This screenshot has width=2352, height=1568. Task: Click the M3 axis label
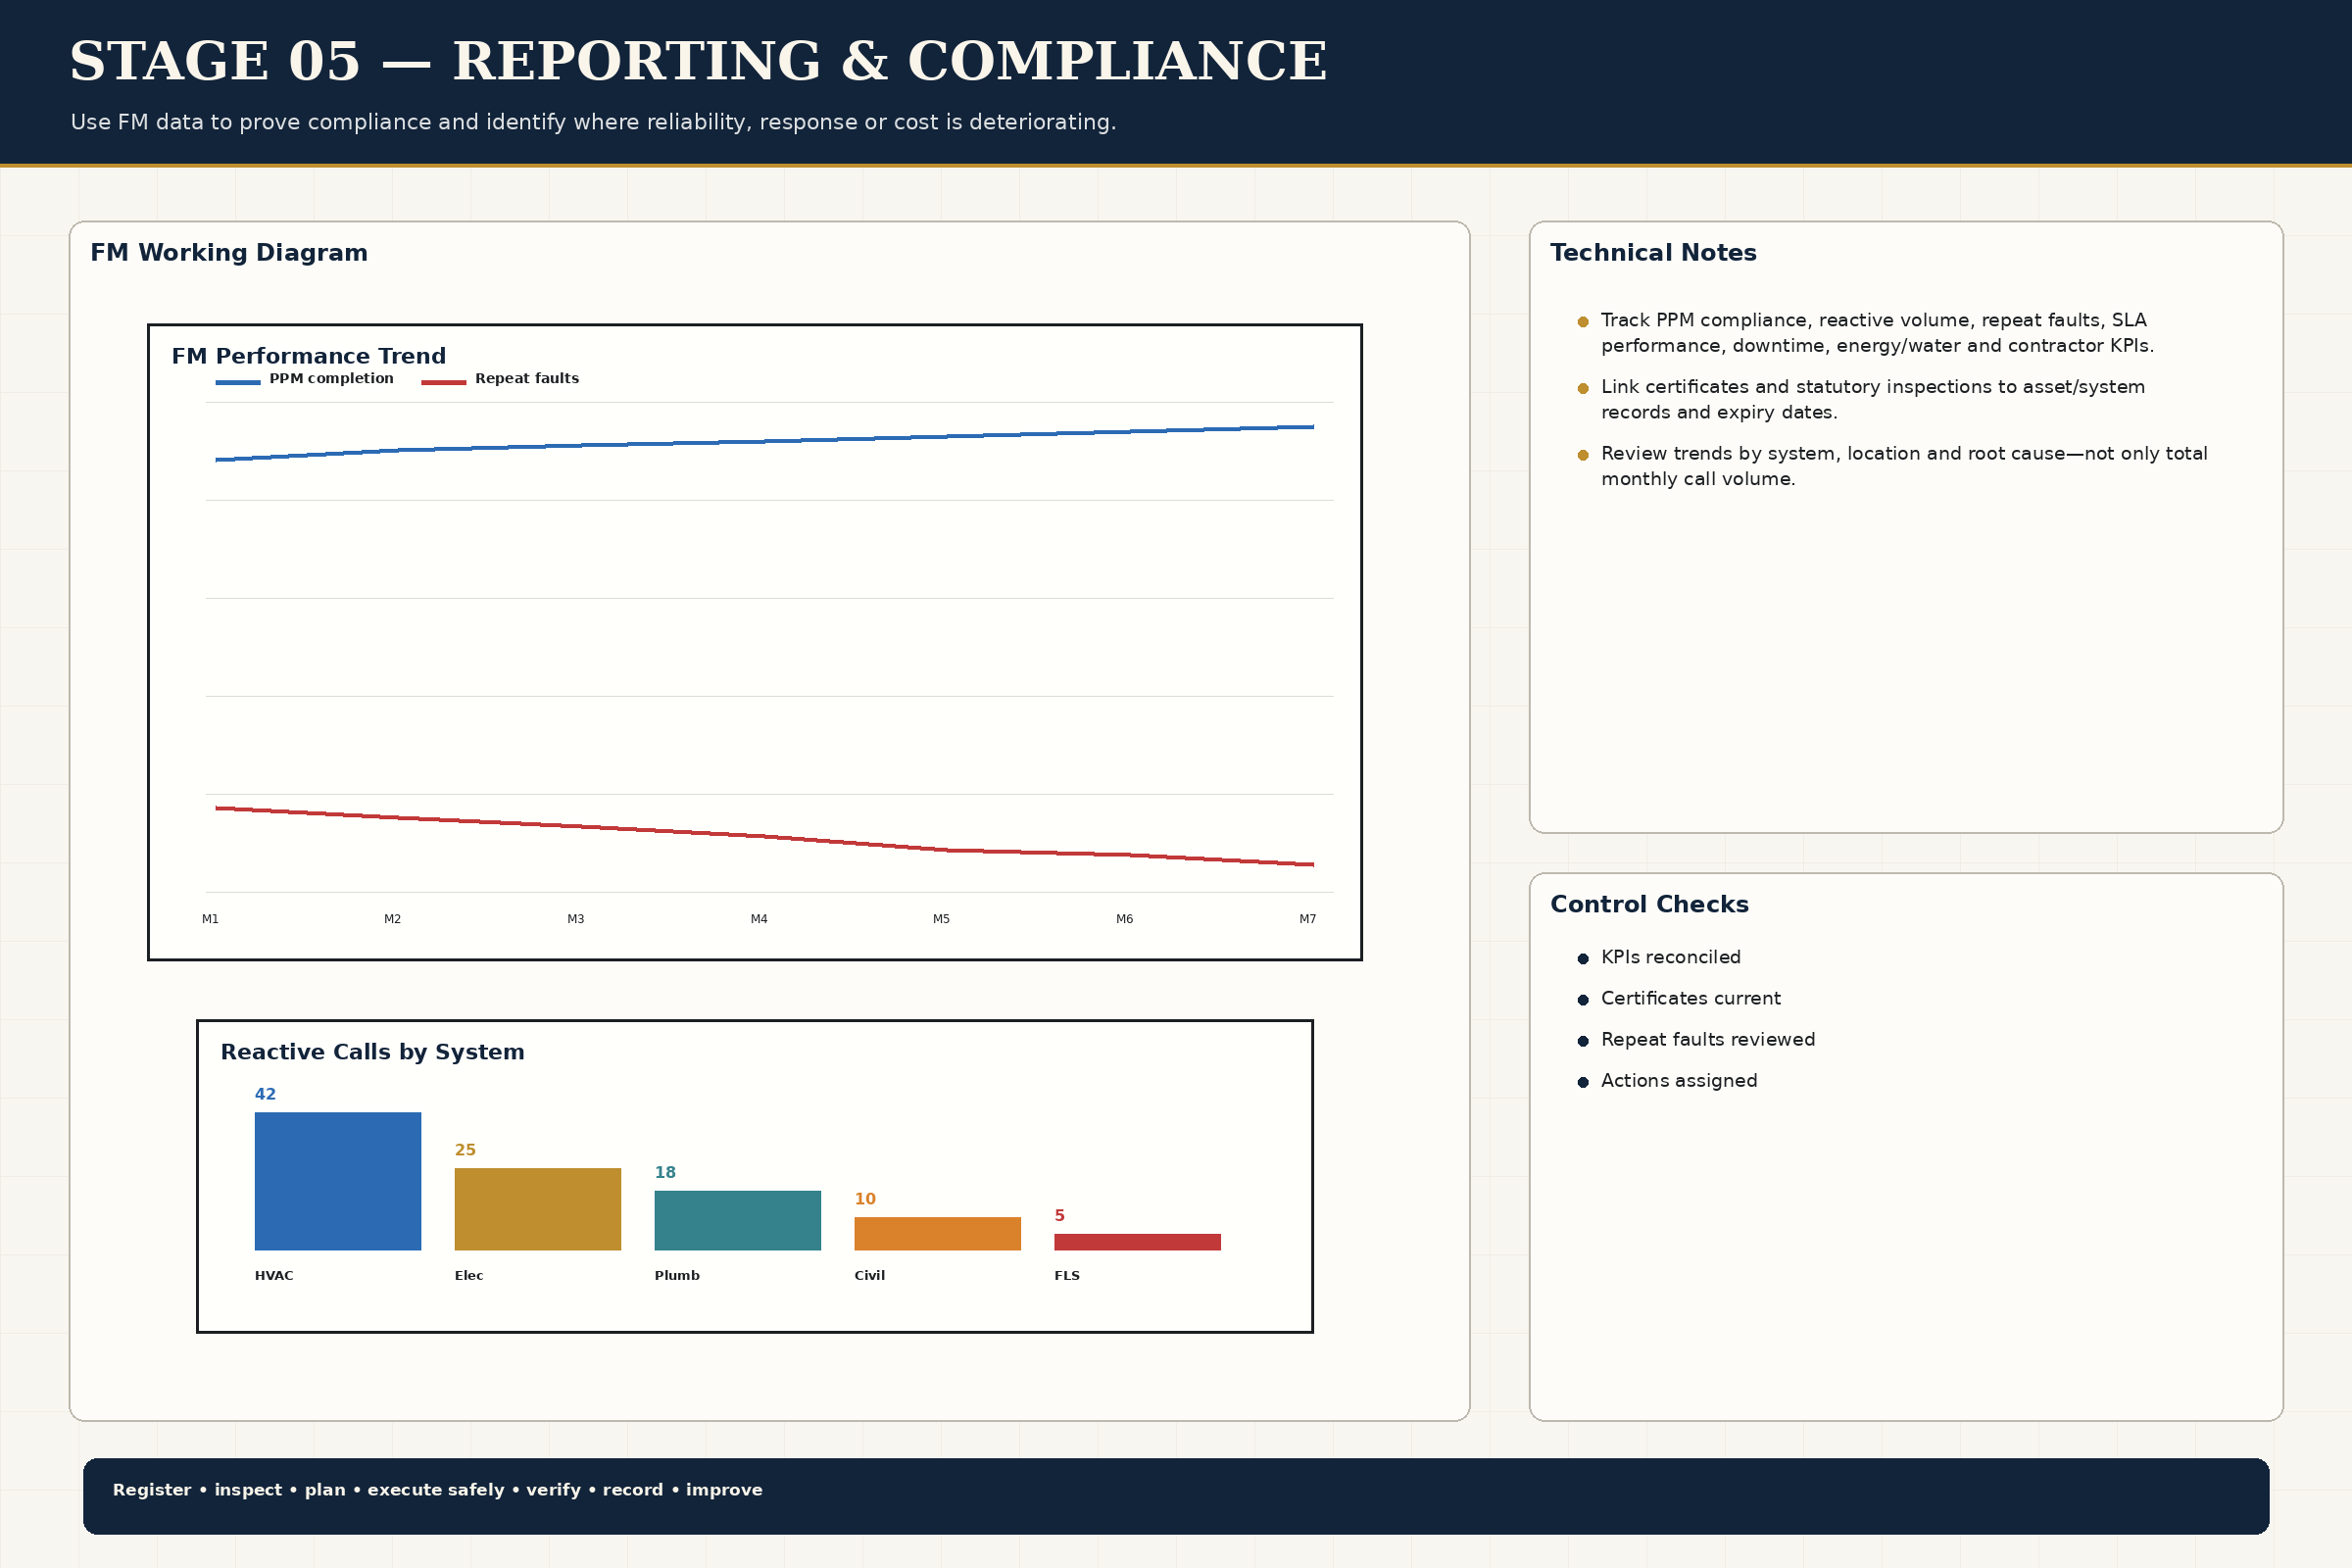pos(576,919)
